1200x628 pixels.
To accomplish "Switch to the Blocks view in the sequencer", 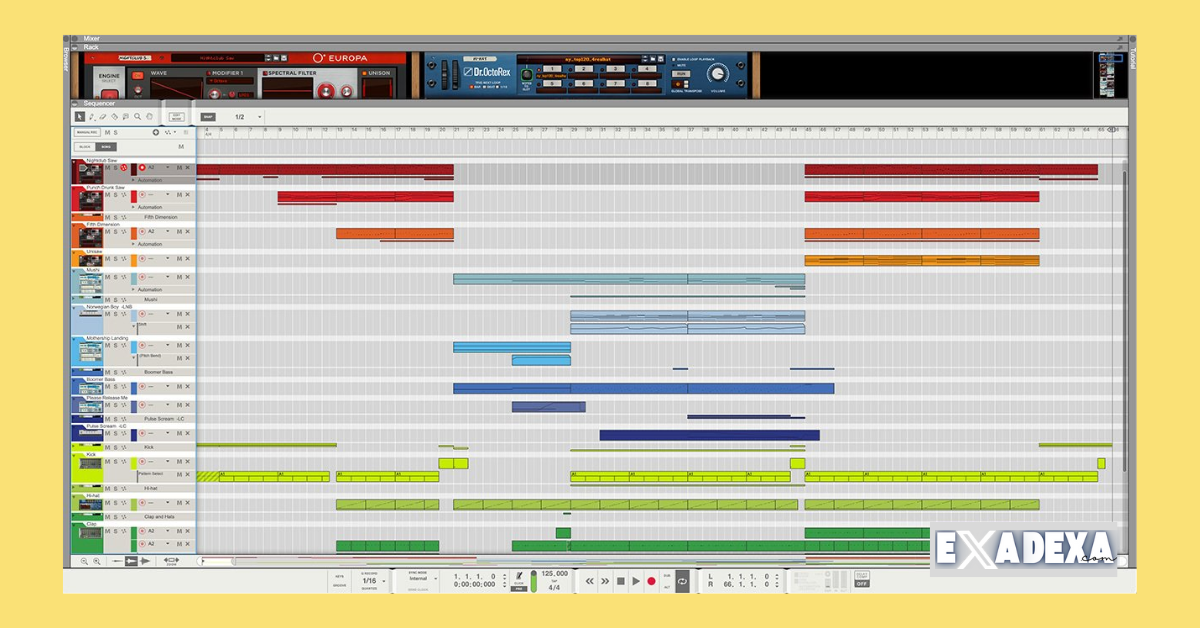I will pos(84,147).
